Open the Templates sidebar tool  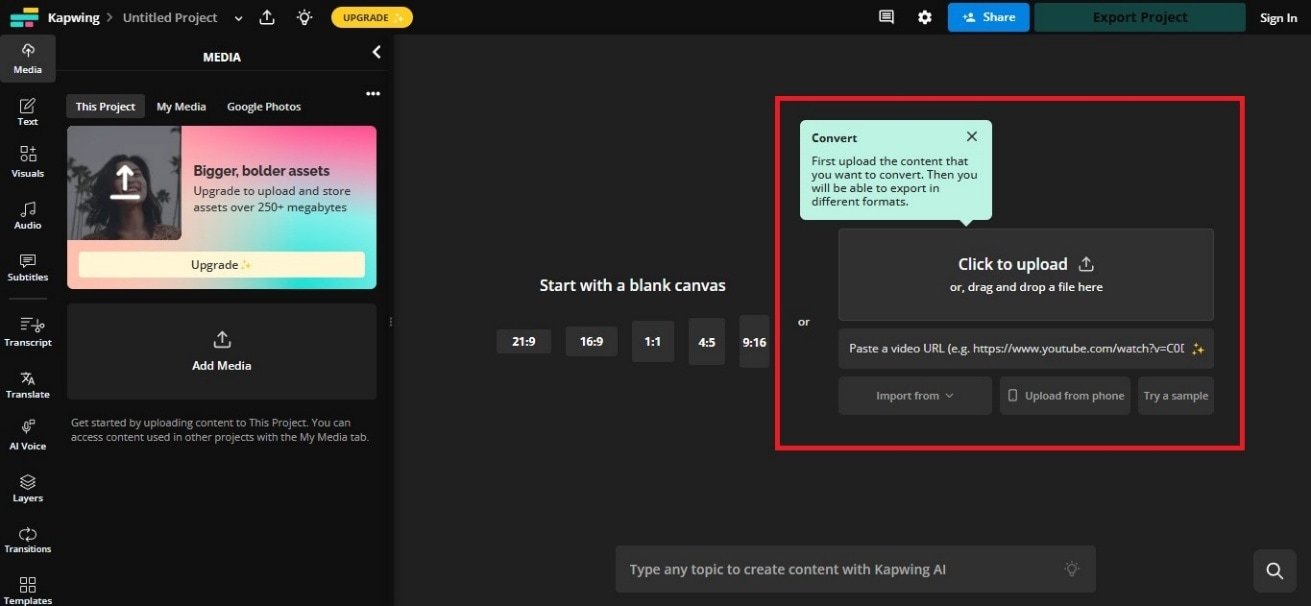click(28, 590)
